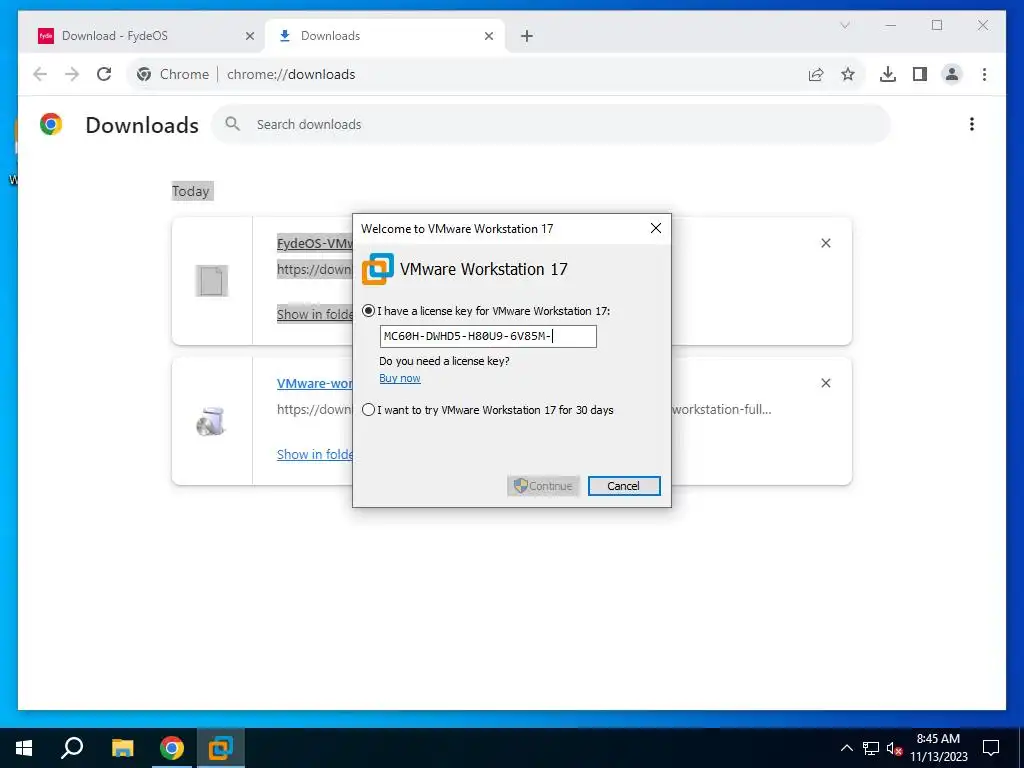This screenshot has height=768, width=1024.
Task: Show hidden system tray icons
Action: (x=846, y=748)
